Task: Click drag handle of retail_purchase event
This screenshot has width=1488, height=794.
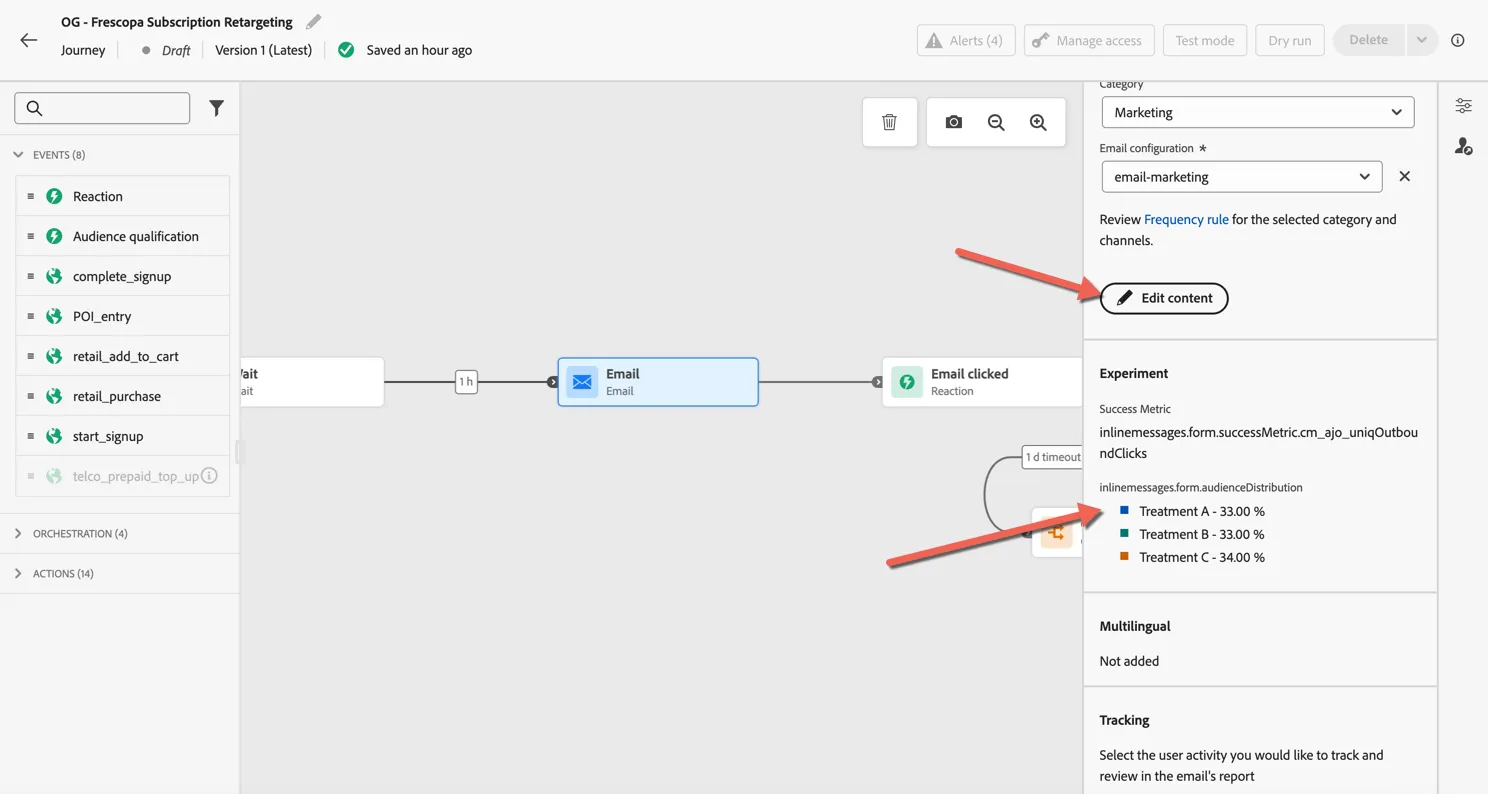Action: (31, 396)
